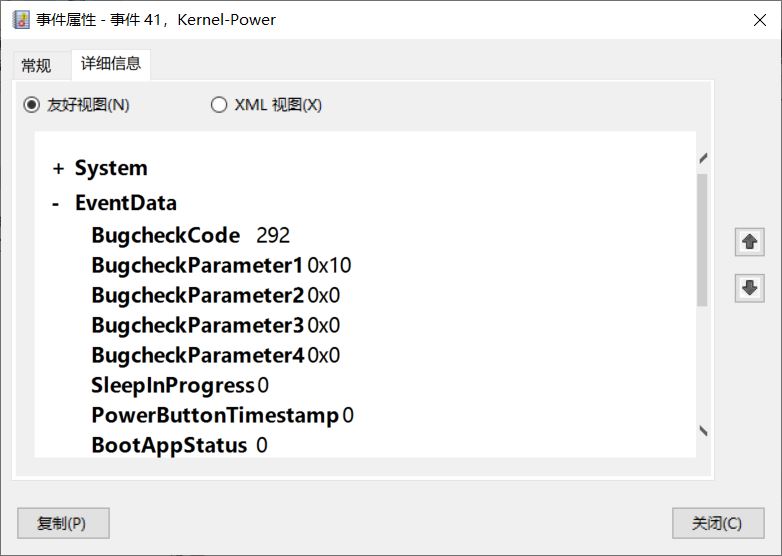This screenshot has width=782, height=556.
Task: Select the BugcheckParameter4 0x0 row
Action: coord(216,355)
